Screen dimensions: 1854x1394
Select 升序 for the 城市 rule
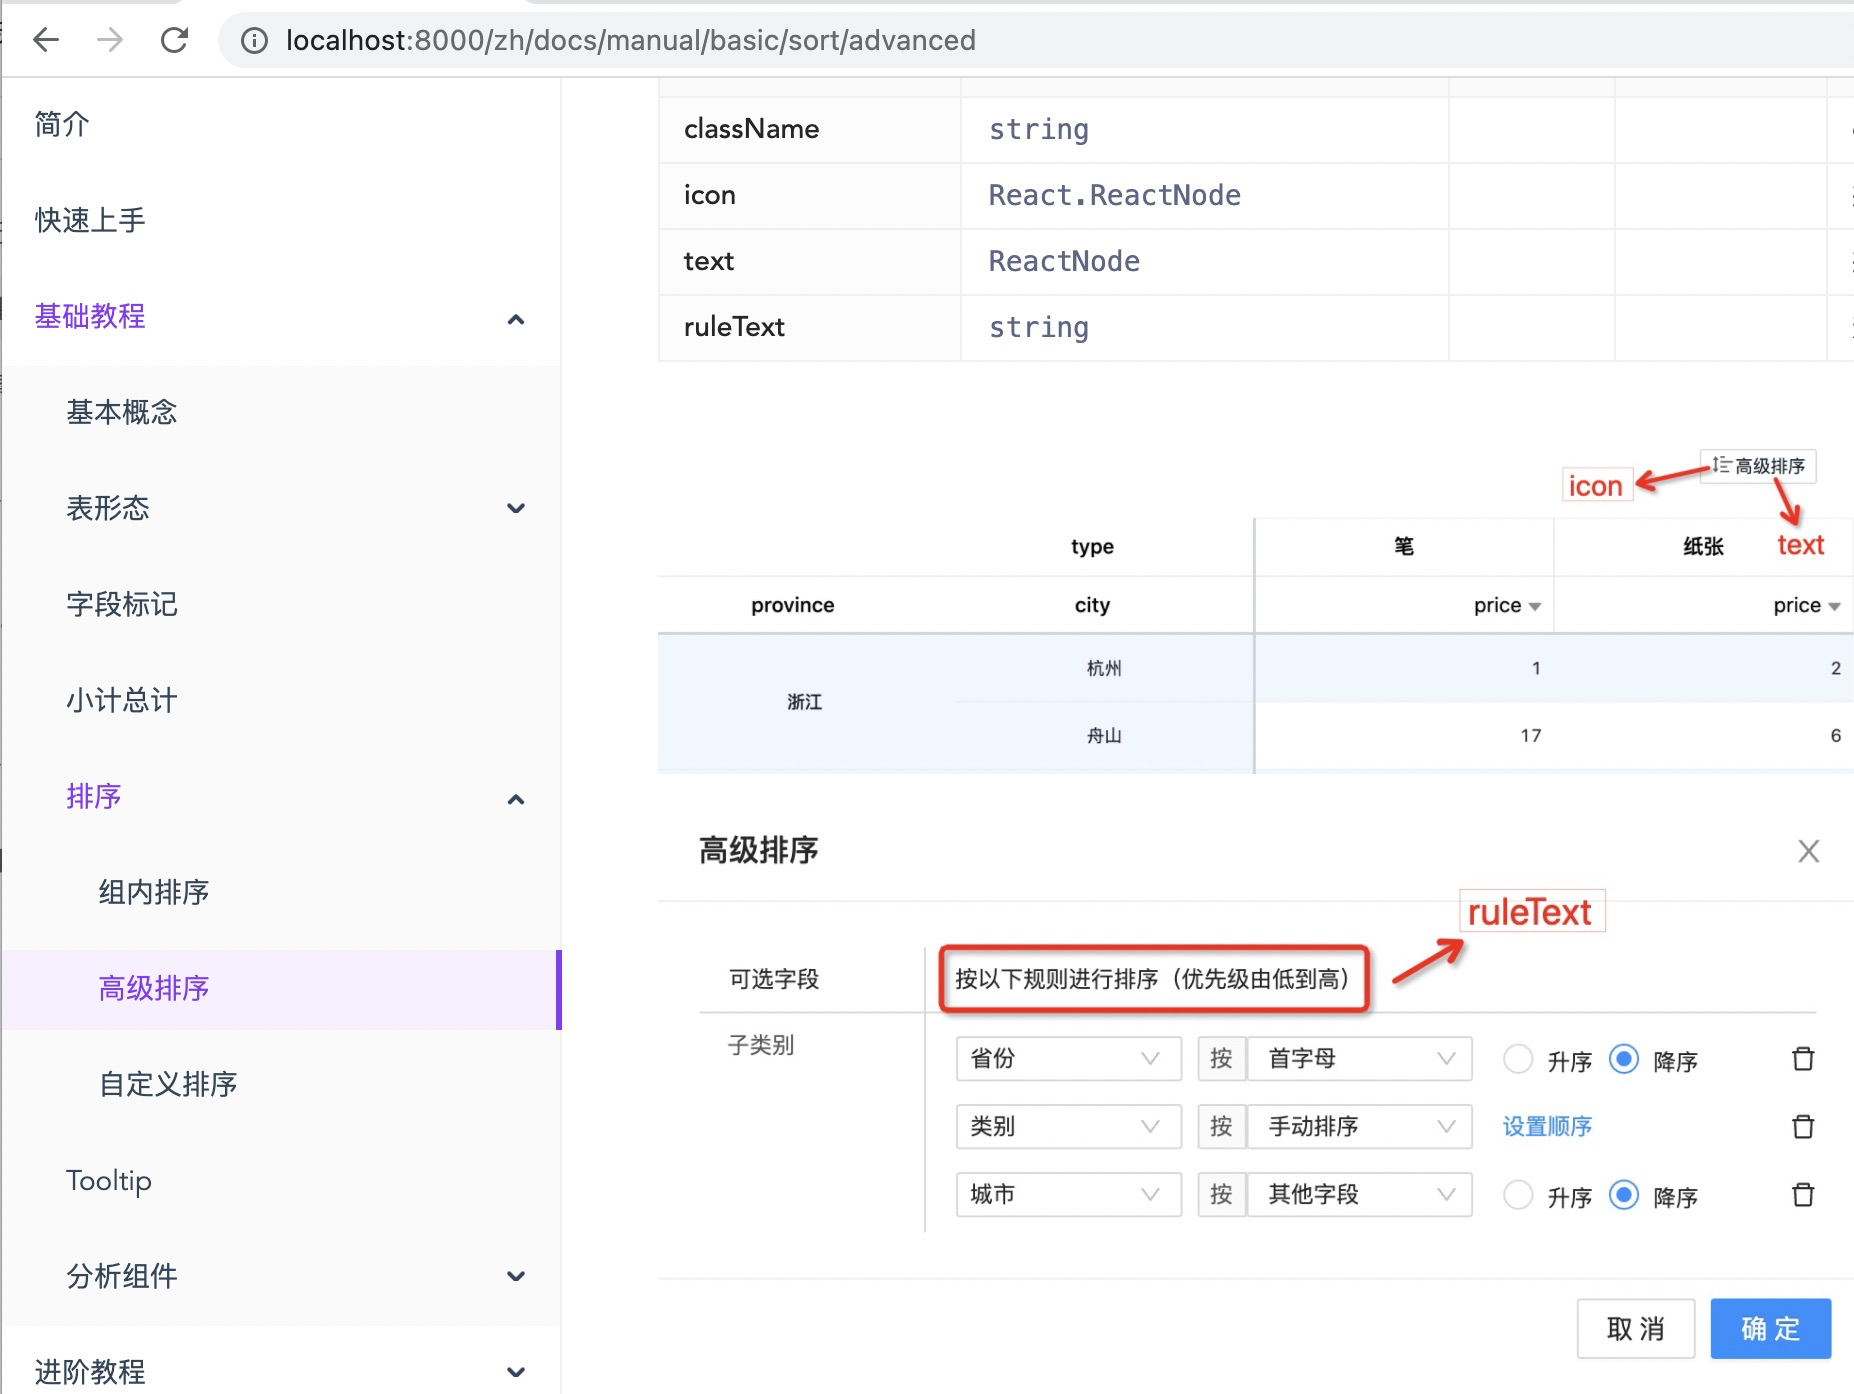1519,1194
